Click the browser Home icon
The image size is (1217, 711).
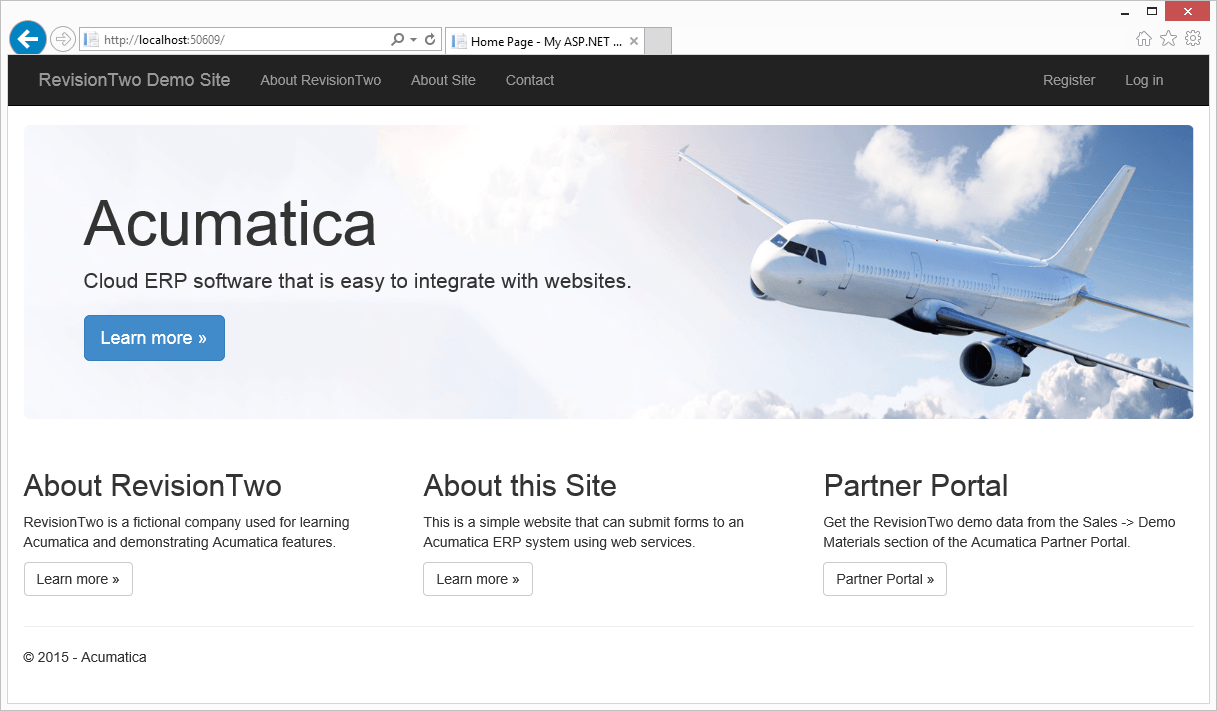pos(1144,39)
